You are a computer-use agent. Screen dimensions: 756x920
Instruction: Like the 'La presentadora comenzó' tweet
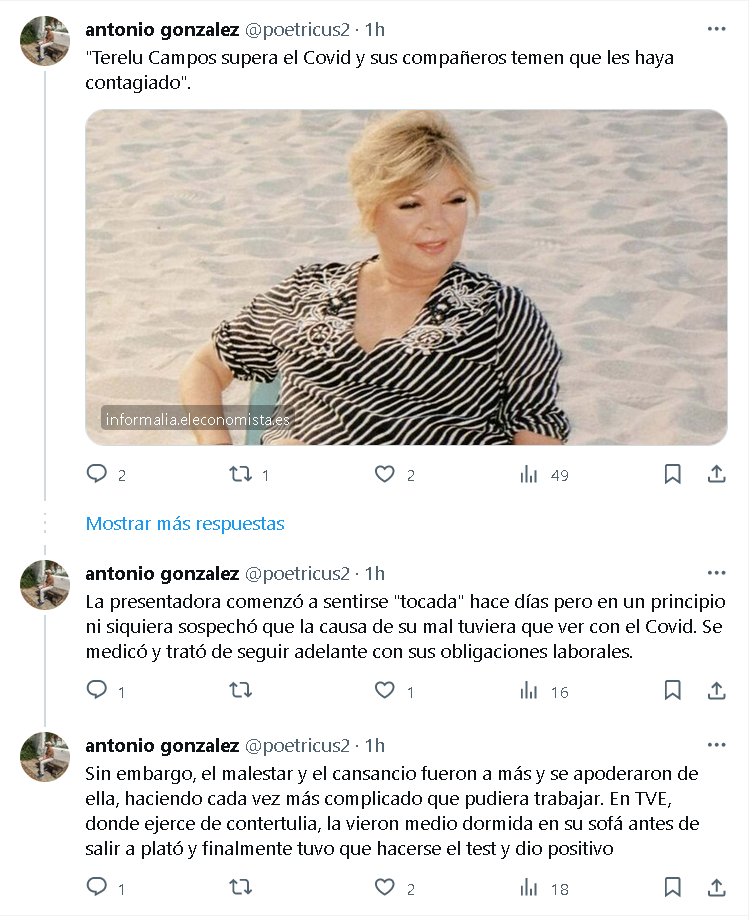click(x=385, y=690)
